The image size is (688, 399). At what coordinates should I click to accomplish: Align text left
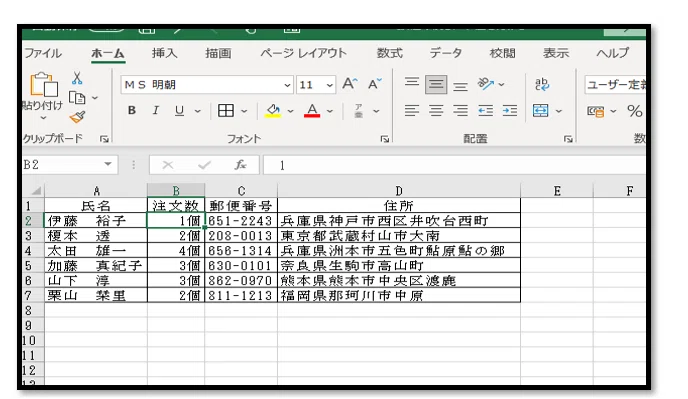(412, 110)
